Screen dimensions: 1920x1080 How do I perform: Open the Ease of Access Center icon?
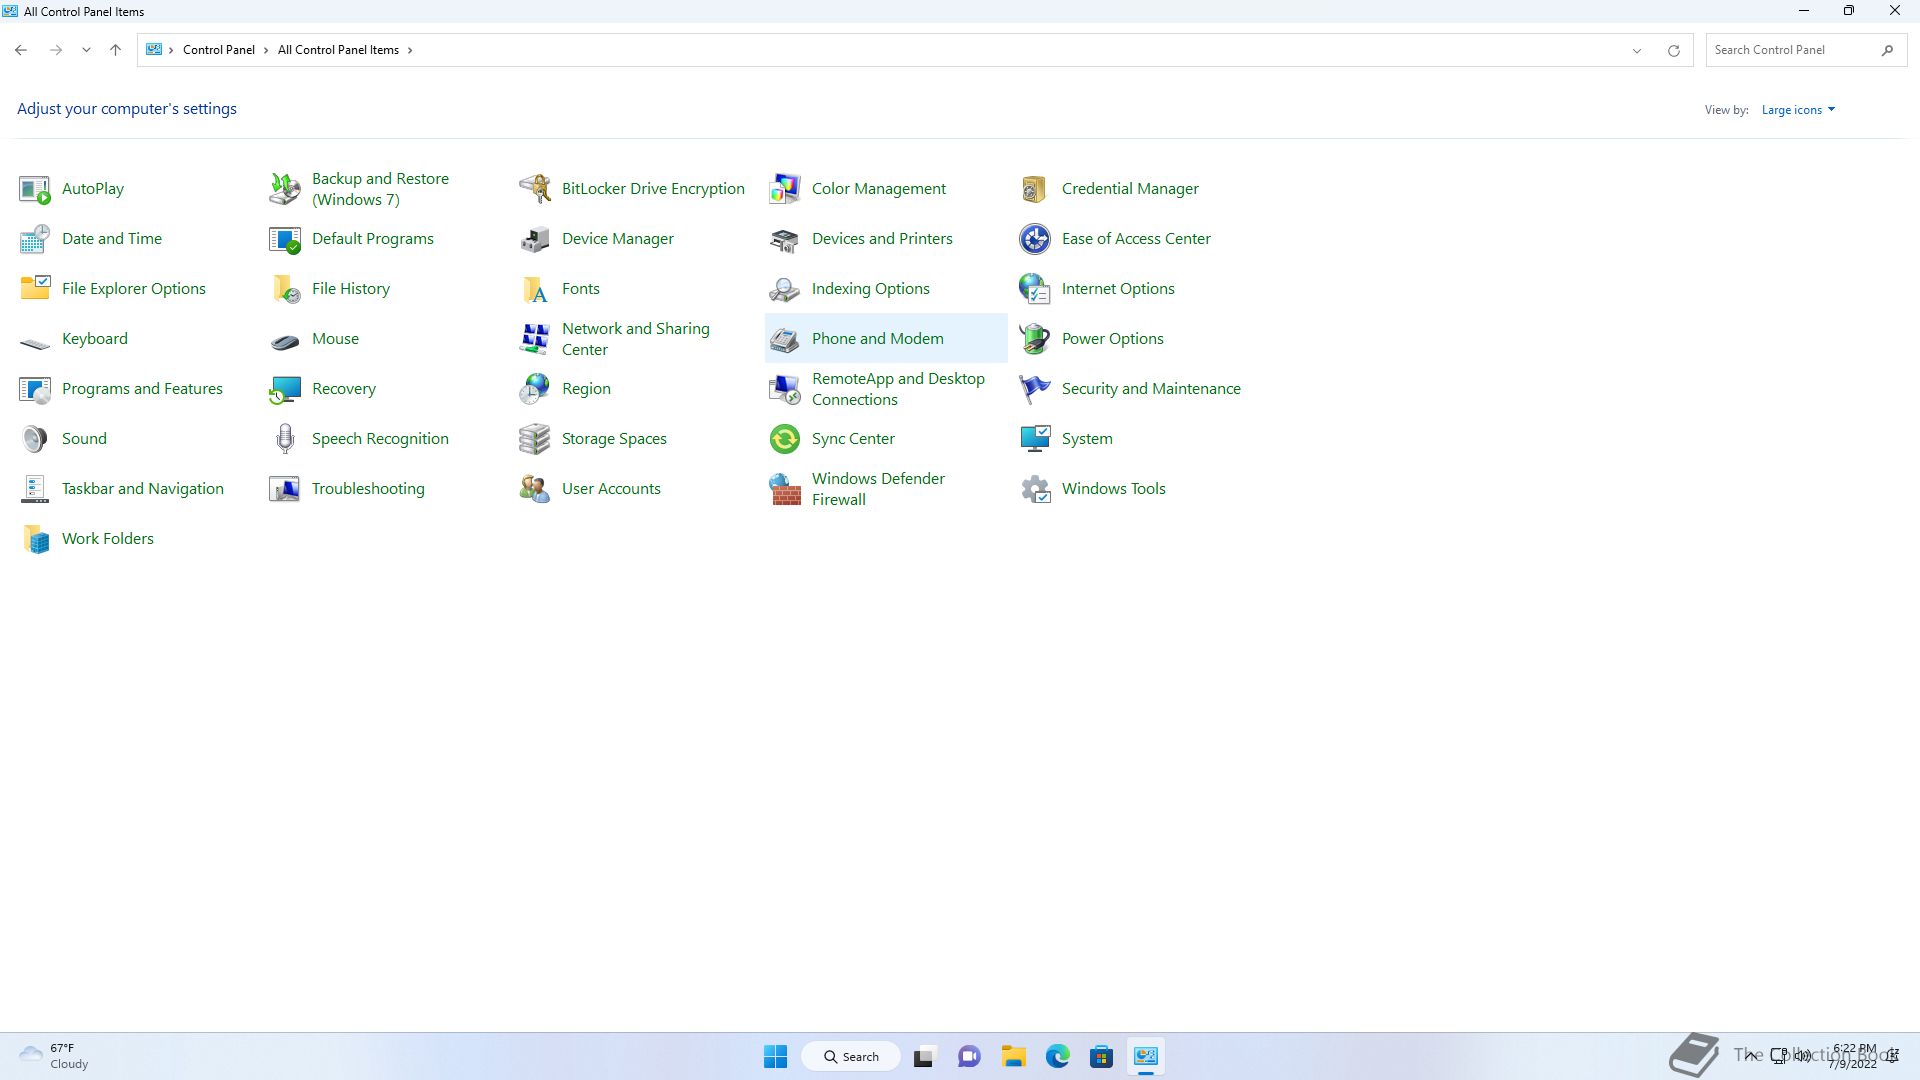(x=1035, y=239)
